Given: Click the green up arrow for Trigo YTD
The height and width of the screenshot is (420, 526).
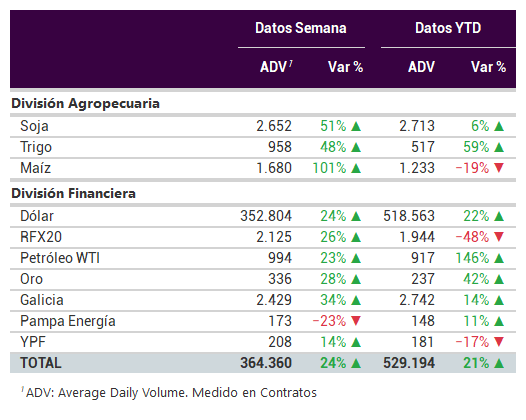Looking at the screenshot, I should 499,147.
